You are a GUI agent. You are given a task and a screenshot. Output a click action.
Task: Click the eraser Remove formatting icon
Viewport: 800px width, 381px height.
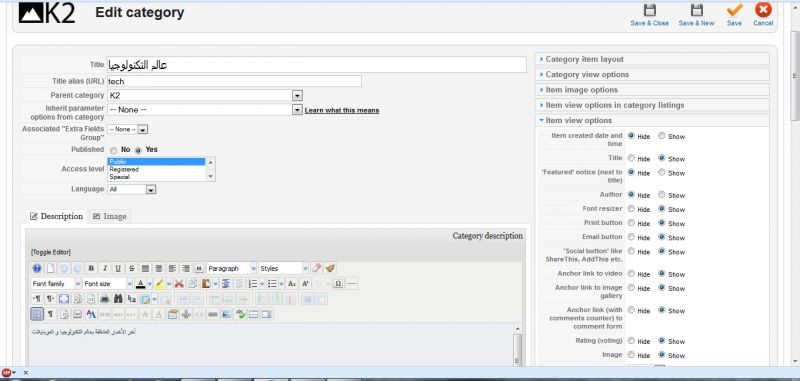tap(317, 268)
